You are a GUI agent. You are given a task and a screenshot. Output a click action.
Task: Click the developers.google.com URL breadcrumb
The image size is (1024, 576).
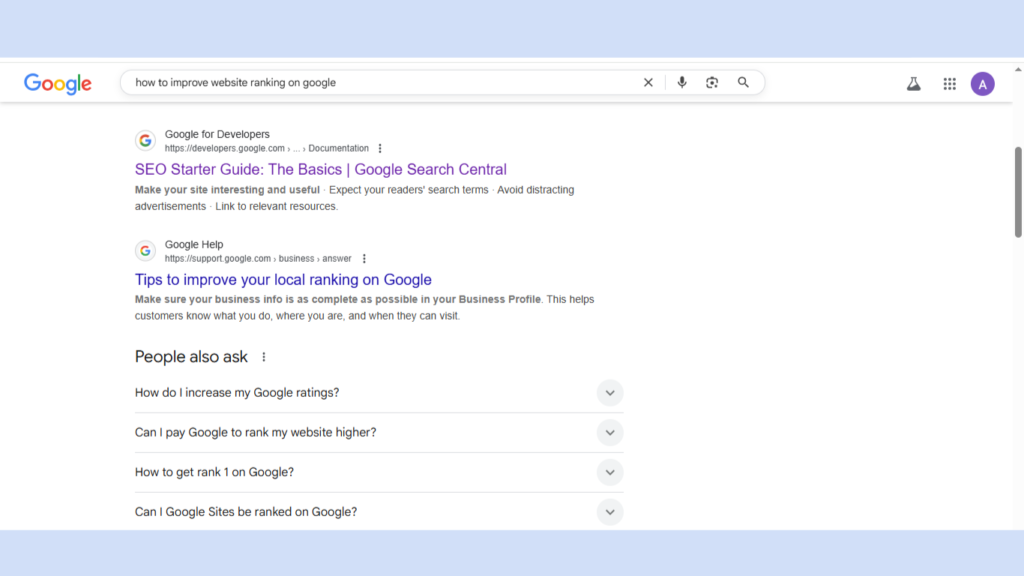click(x=266, y=148)
